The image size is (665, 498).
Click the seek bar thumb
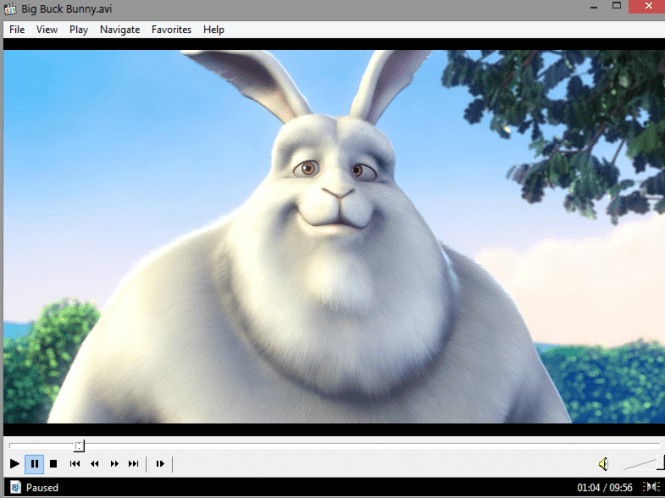(79, 445)
